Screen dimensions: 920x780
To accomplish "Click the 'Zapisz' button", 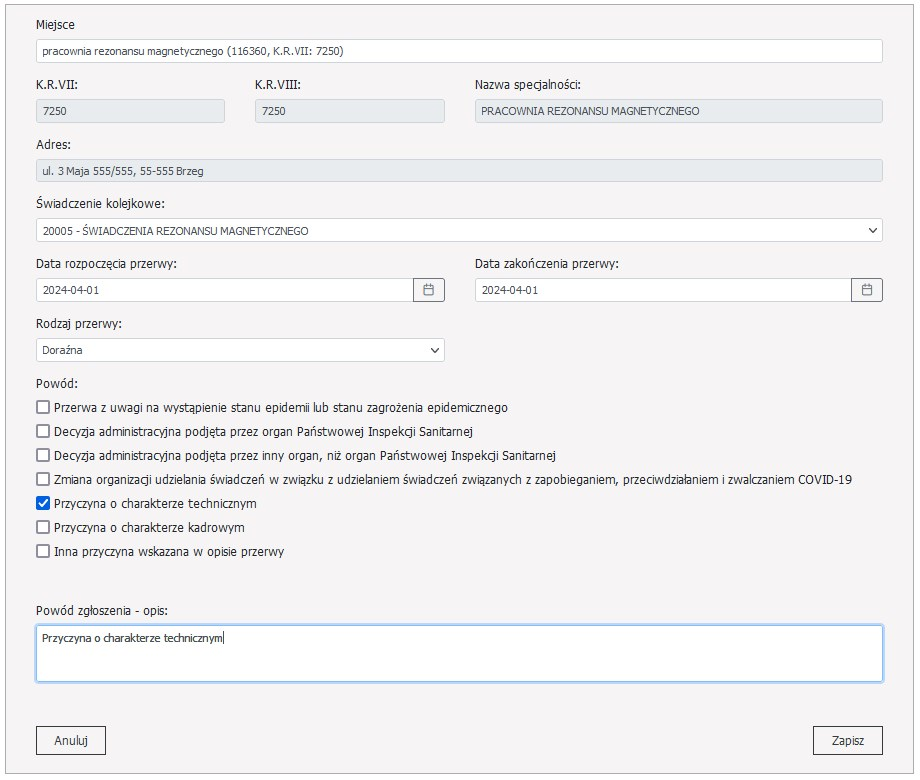I will click(847, 741).
